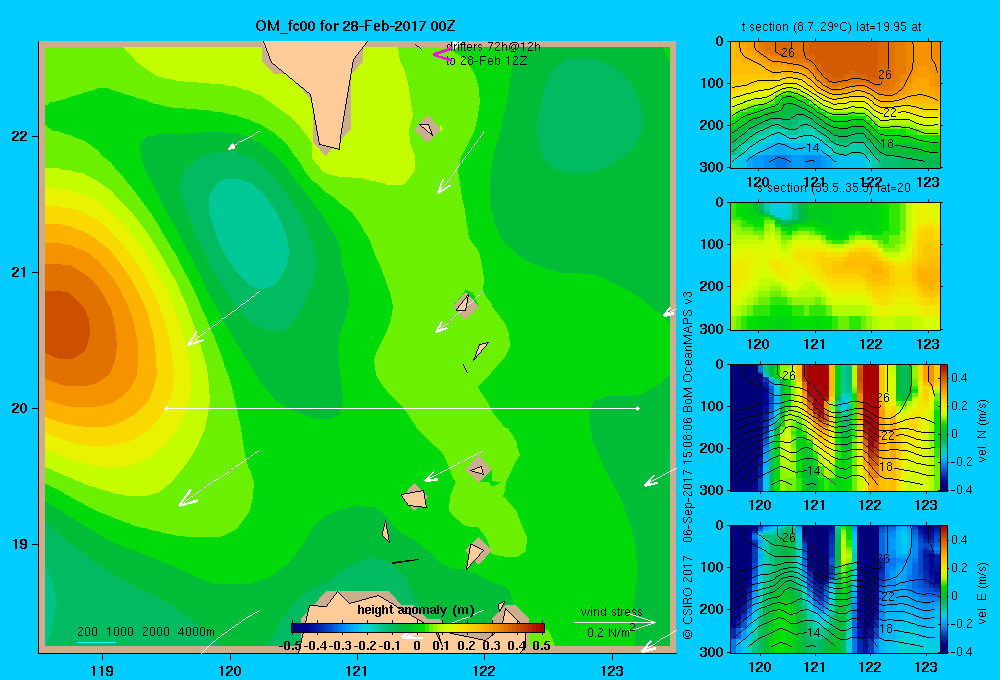The height and width of the screenshot is (680, 1000).
Task: Click latitude label 21 on main map
Action: 20,272
